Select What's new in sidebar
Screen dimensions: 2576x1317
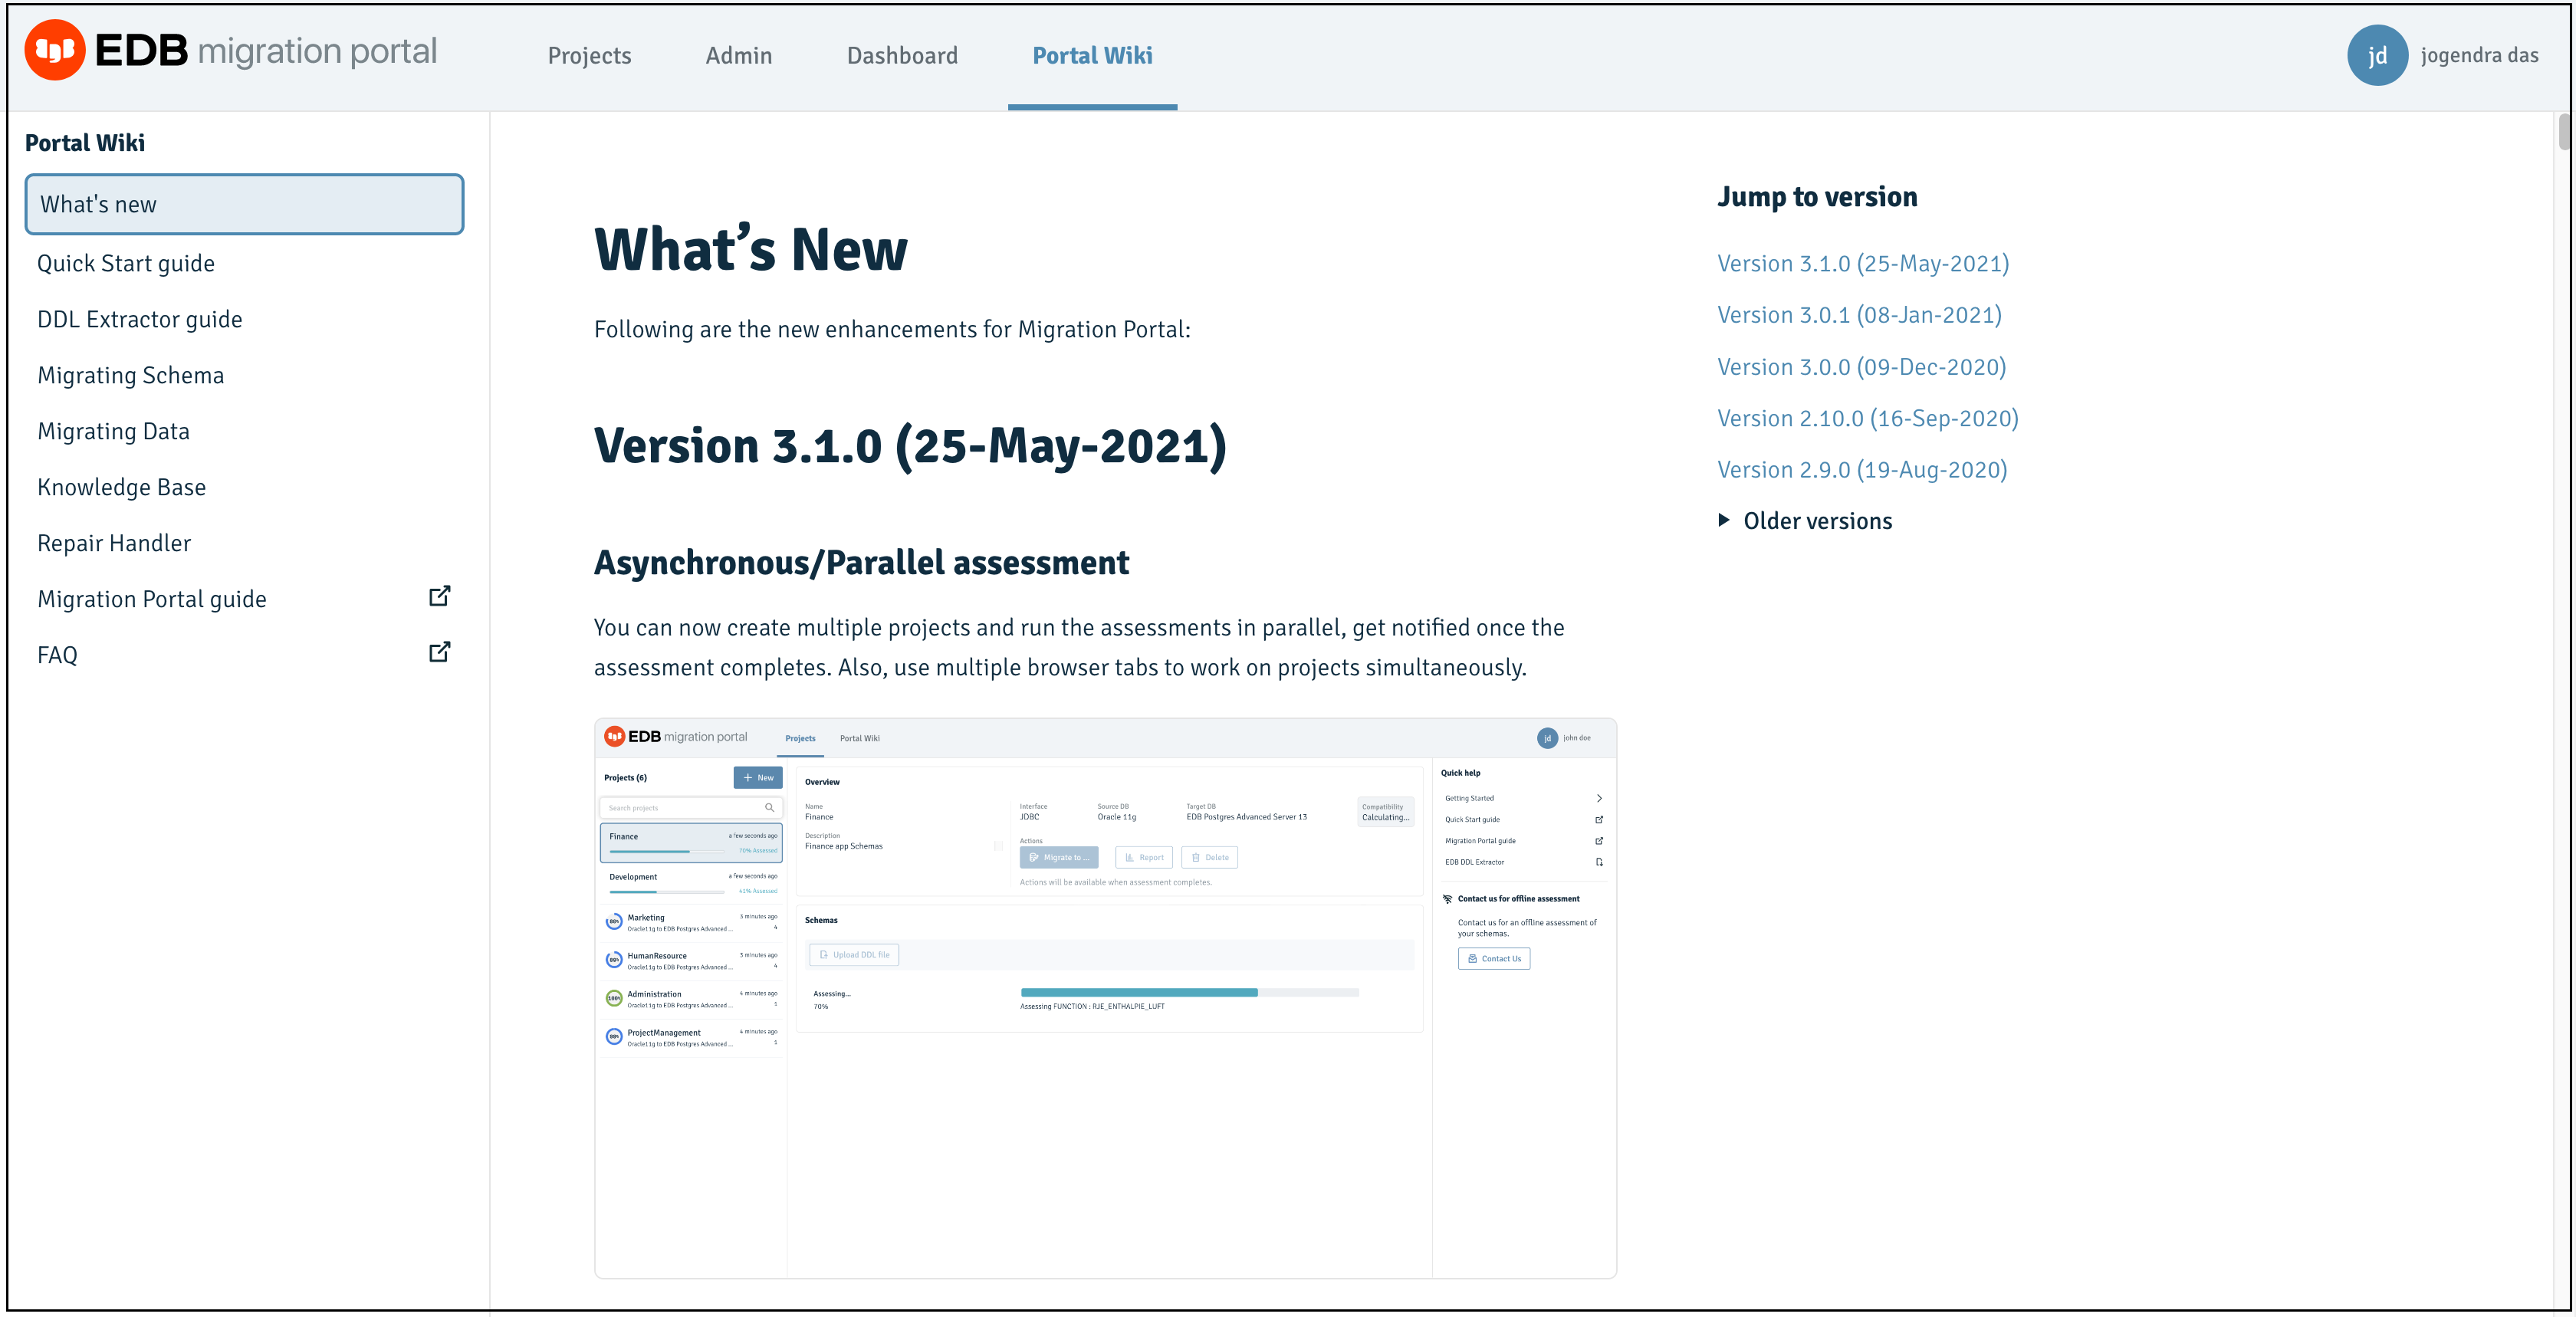[244, 204]
